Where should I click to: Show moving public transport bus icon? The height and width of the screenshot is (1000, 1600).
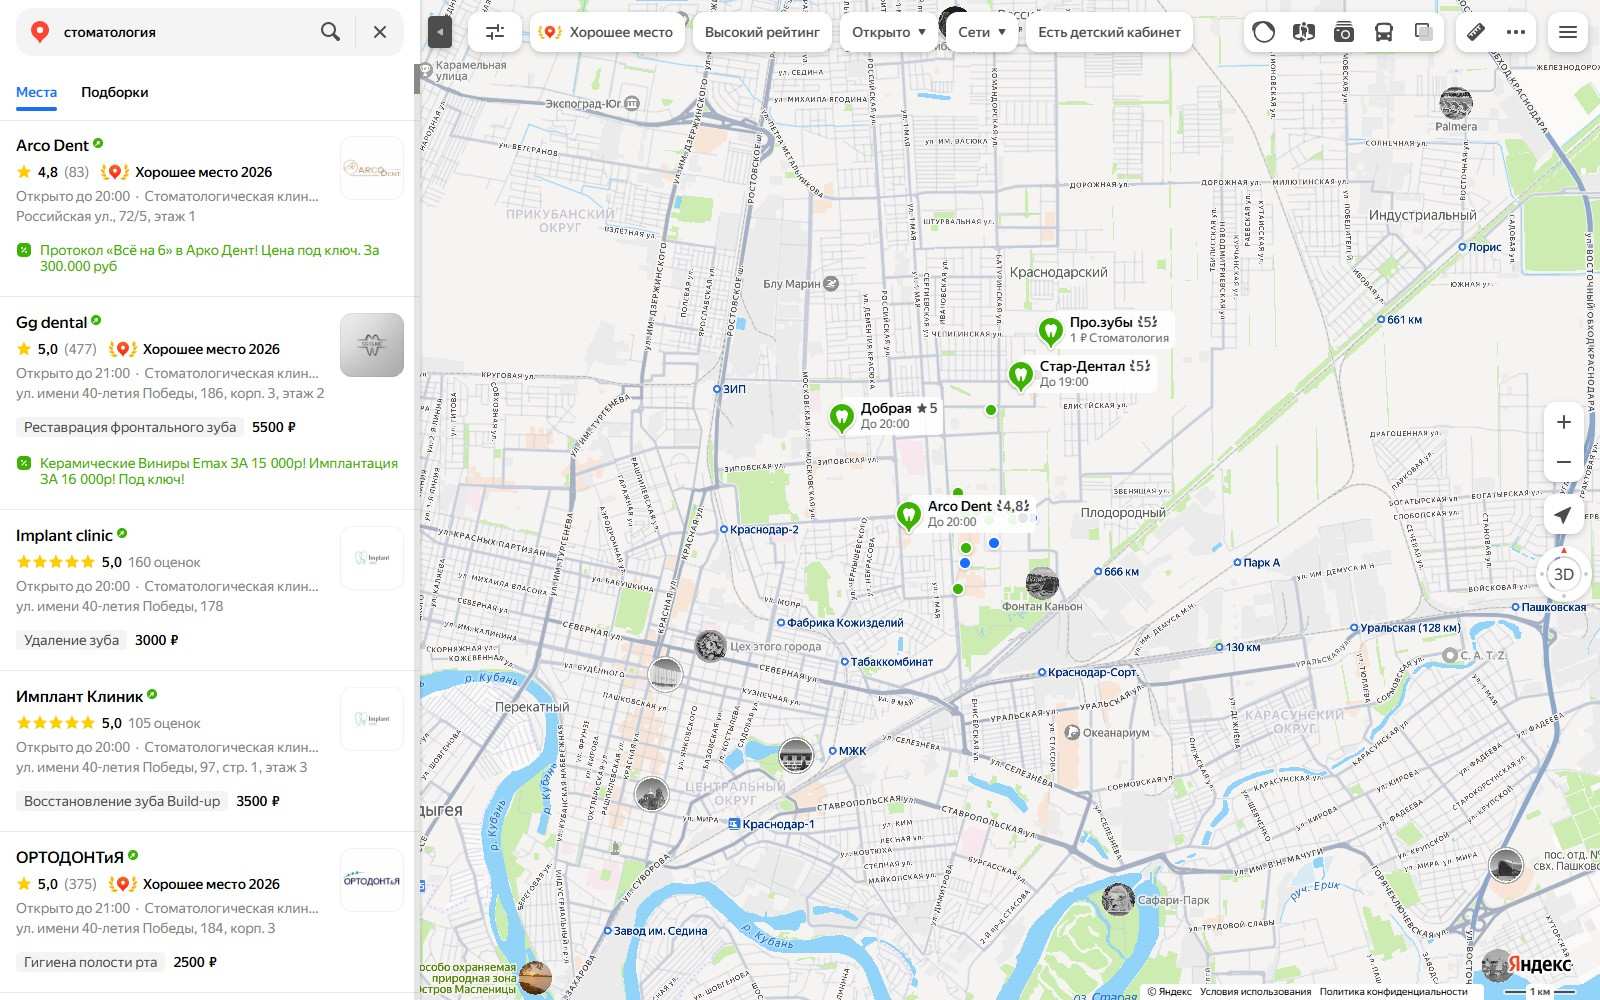click(1384, 32)
